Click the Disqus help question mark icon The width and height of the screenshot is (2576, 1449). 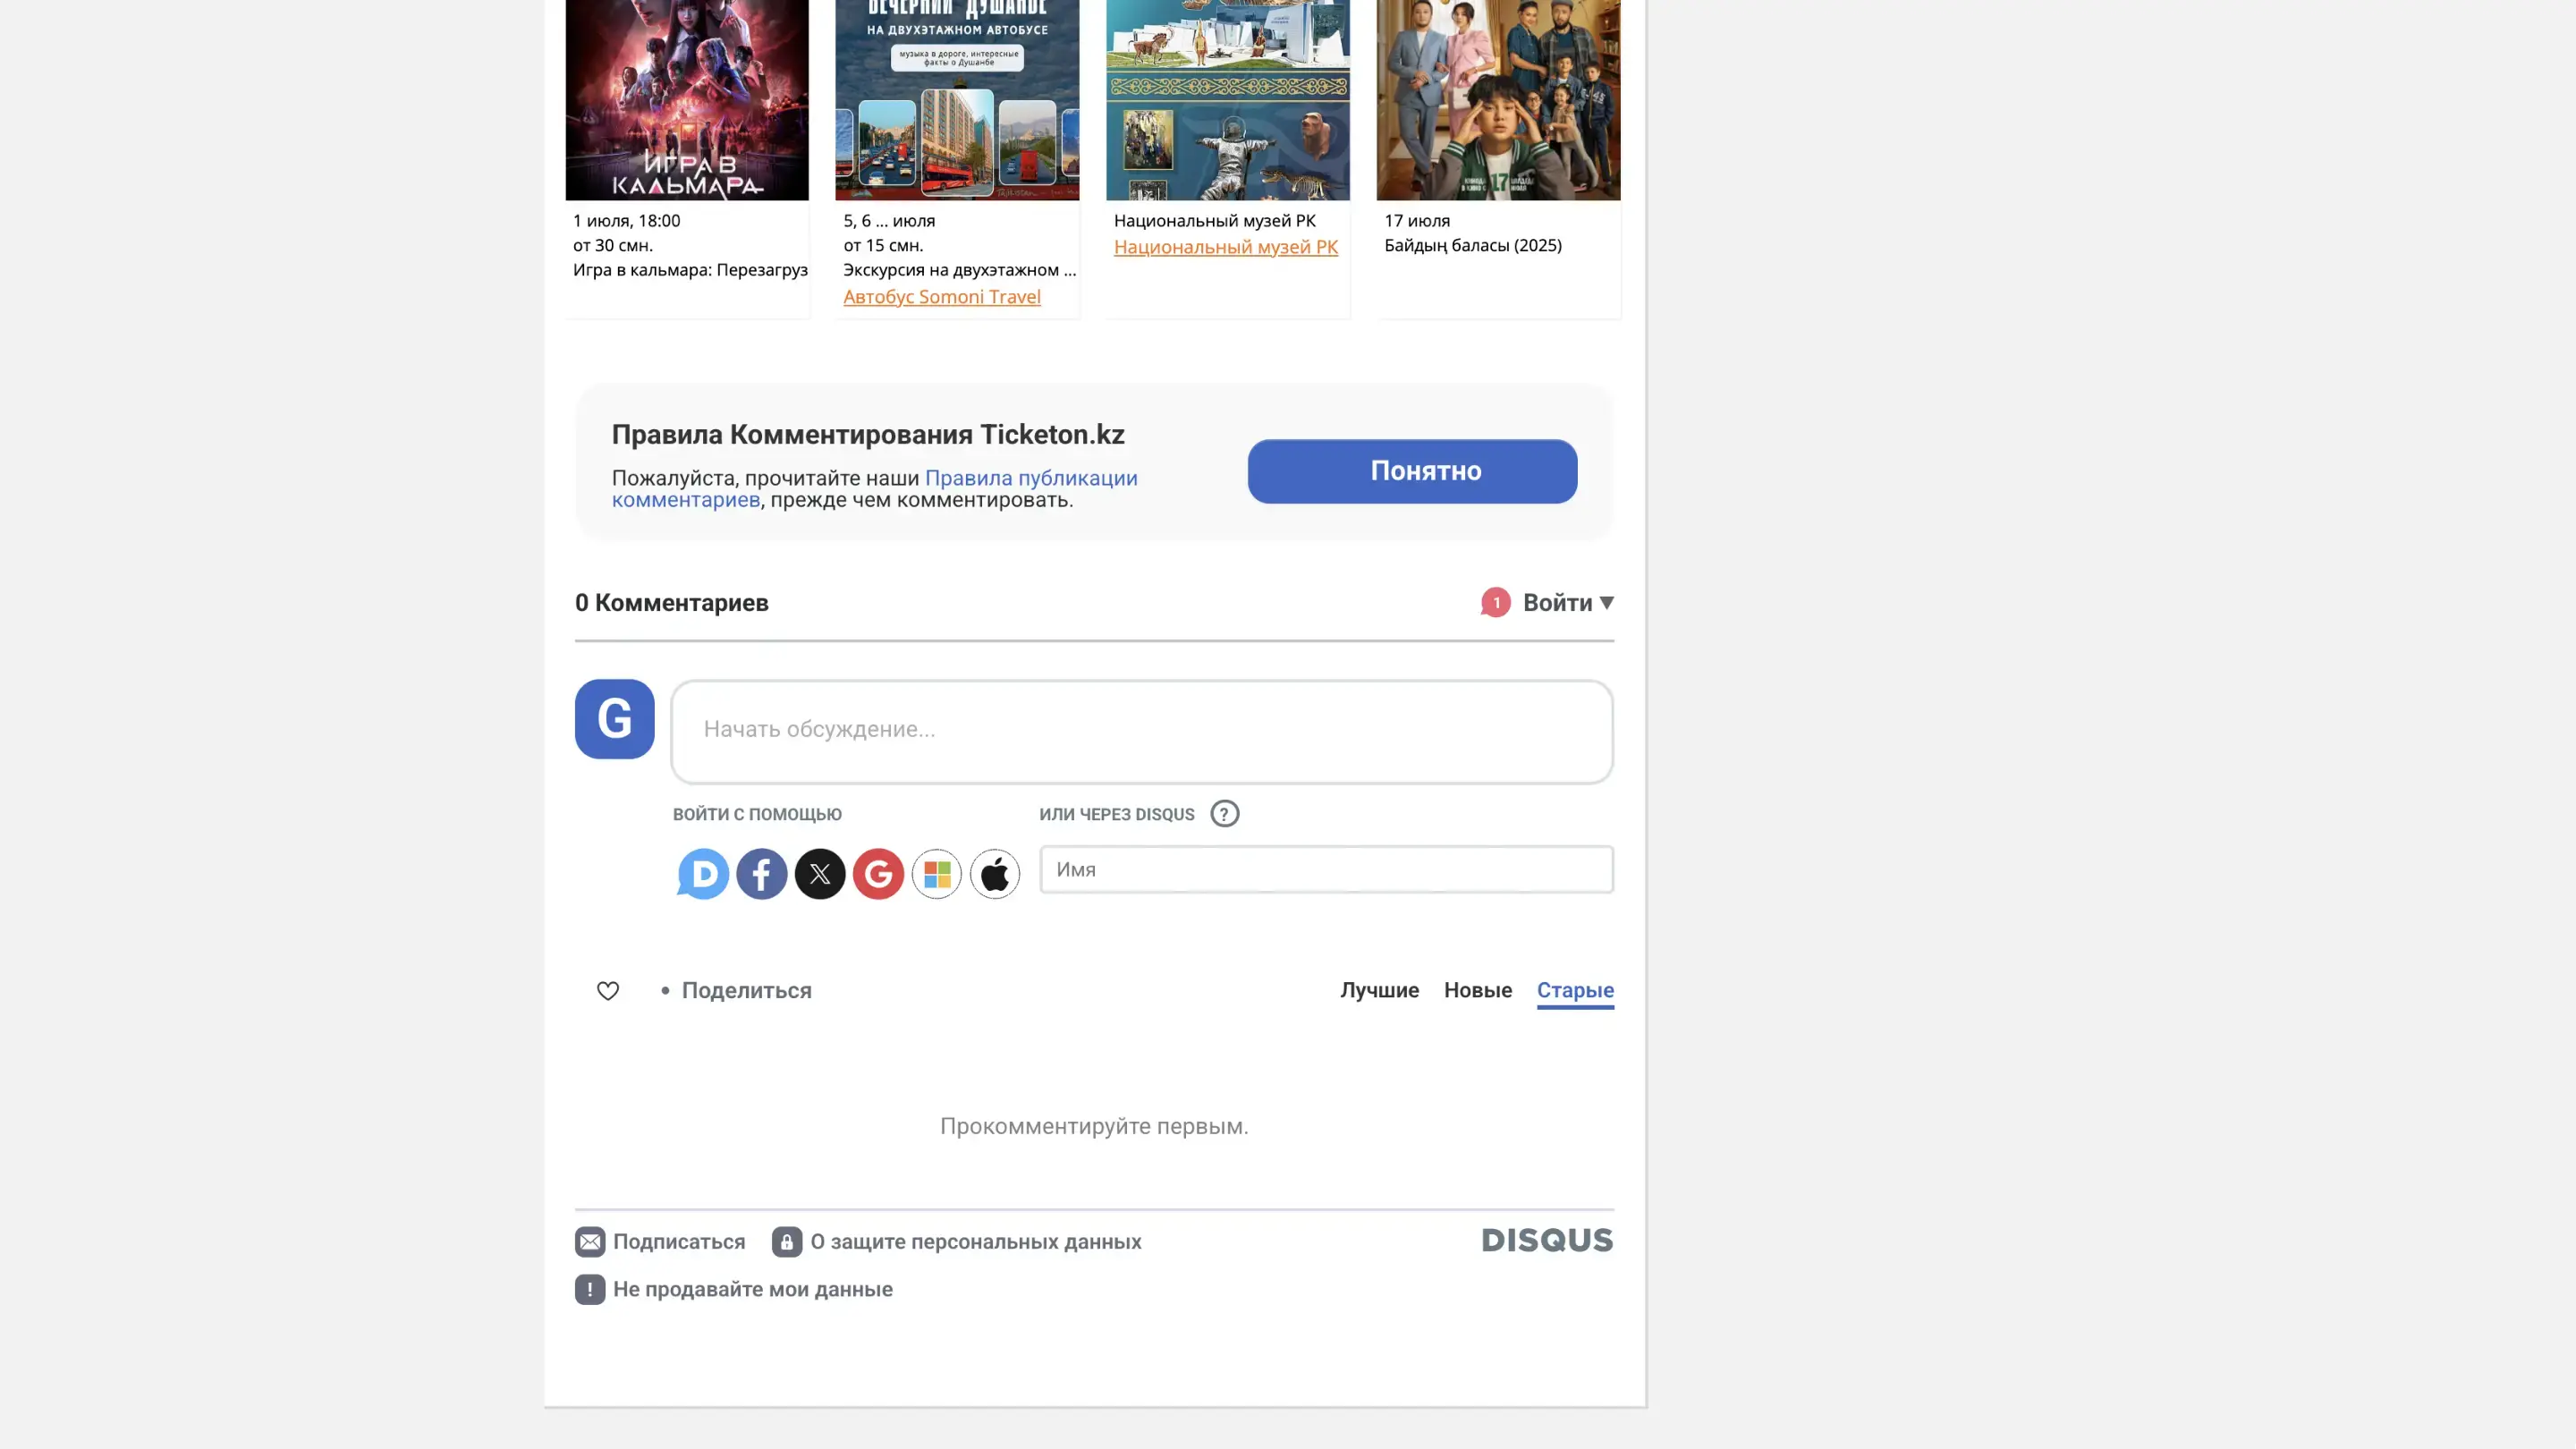[1224, 814]
